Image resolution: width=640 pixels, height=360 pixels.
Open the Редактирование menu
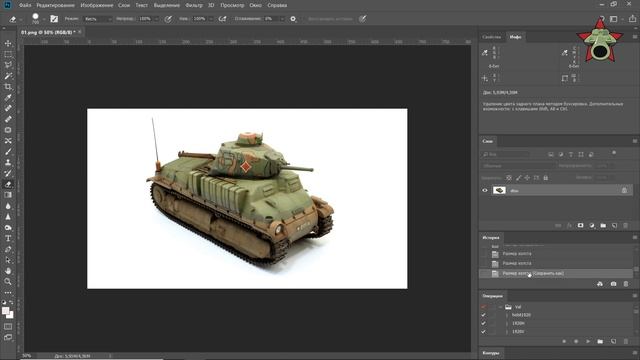click(x=56, y=5)
